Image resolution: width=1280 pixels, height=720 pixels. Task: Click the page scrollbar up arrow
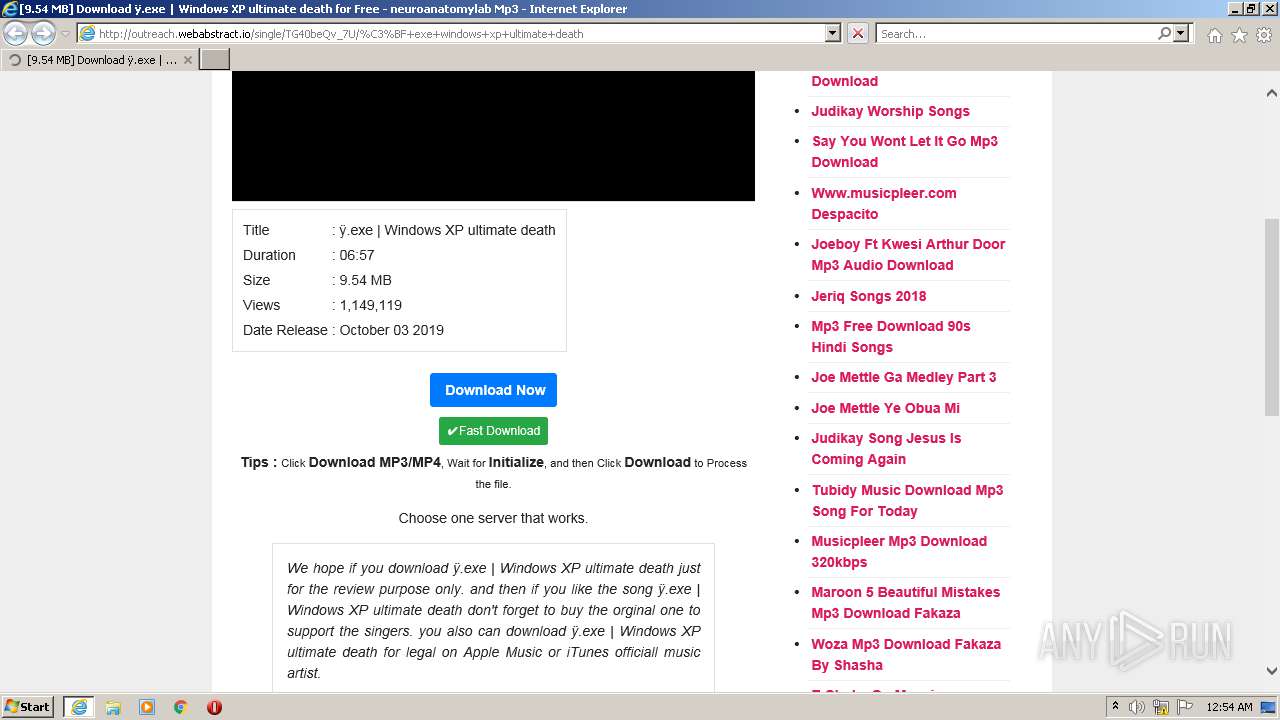point(1271,93)
